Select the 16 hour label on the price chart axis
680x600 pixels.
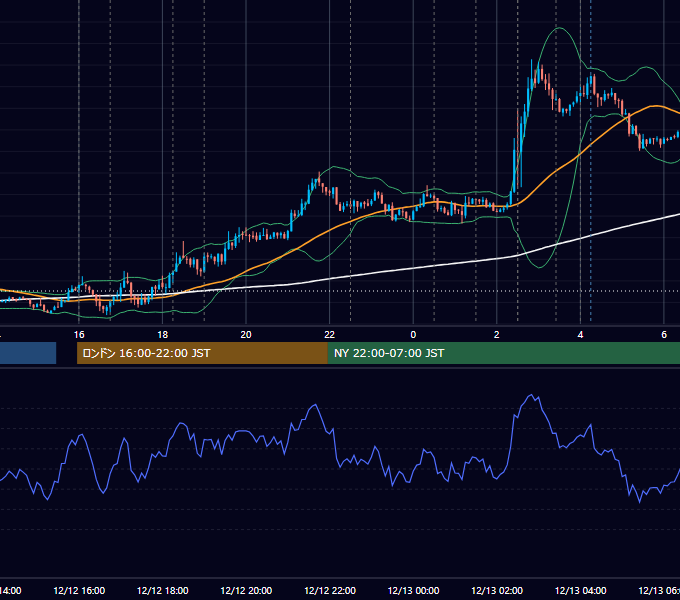tap(79, 335)
